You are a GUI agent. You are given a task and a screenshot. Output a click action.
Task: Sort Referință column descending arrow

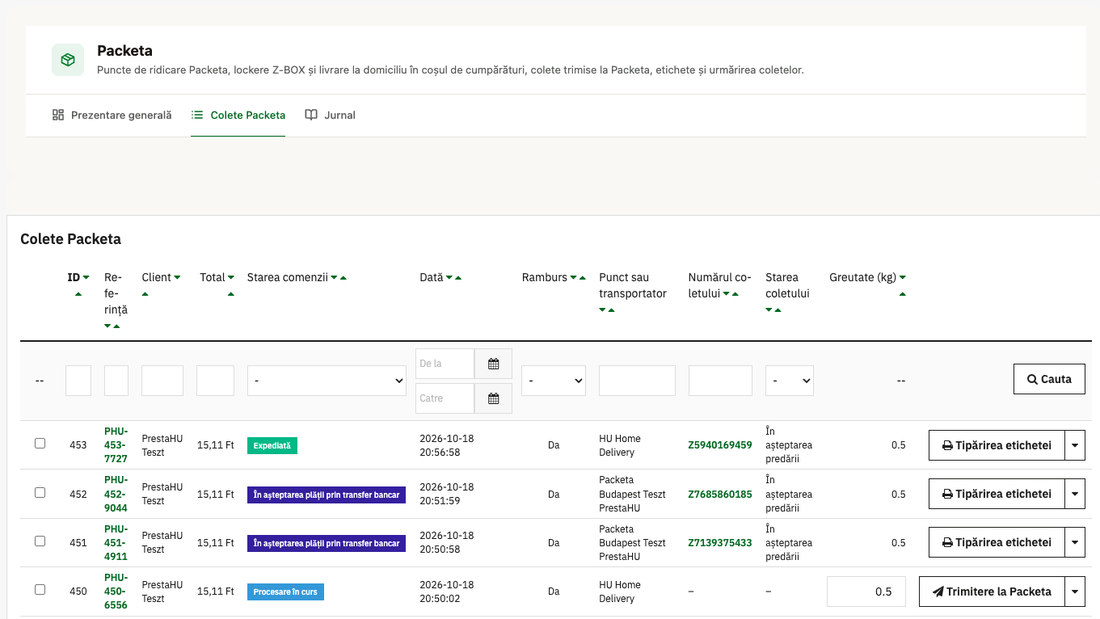point(107,326)
